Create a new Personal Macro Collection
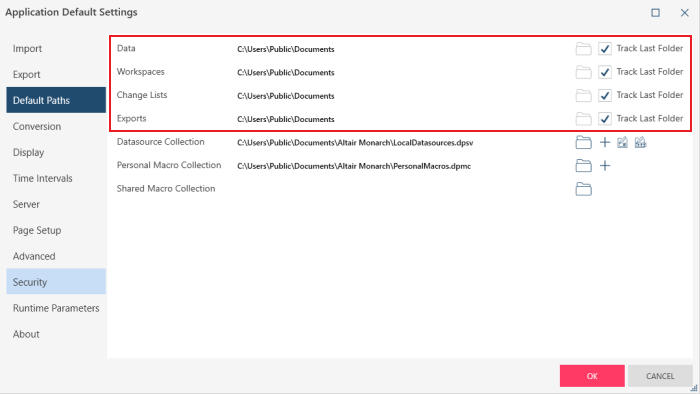700x394 pixels. pos(604,166)
